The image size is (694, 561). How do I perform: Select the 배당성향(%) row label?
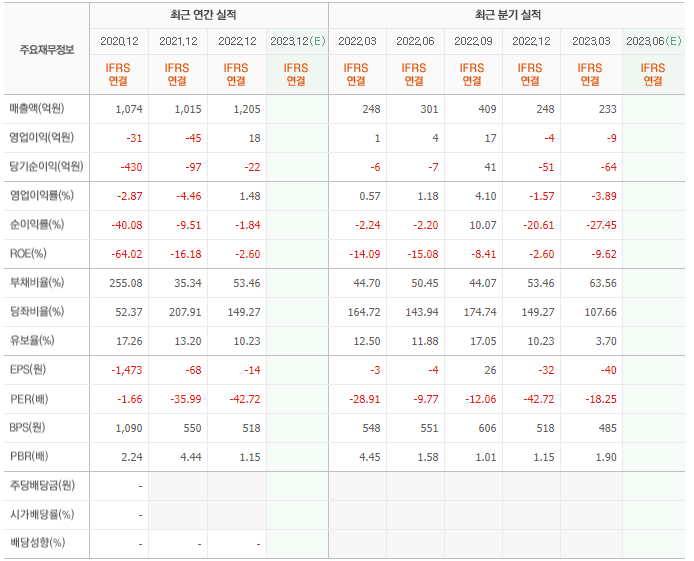point(37,542)
